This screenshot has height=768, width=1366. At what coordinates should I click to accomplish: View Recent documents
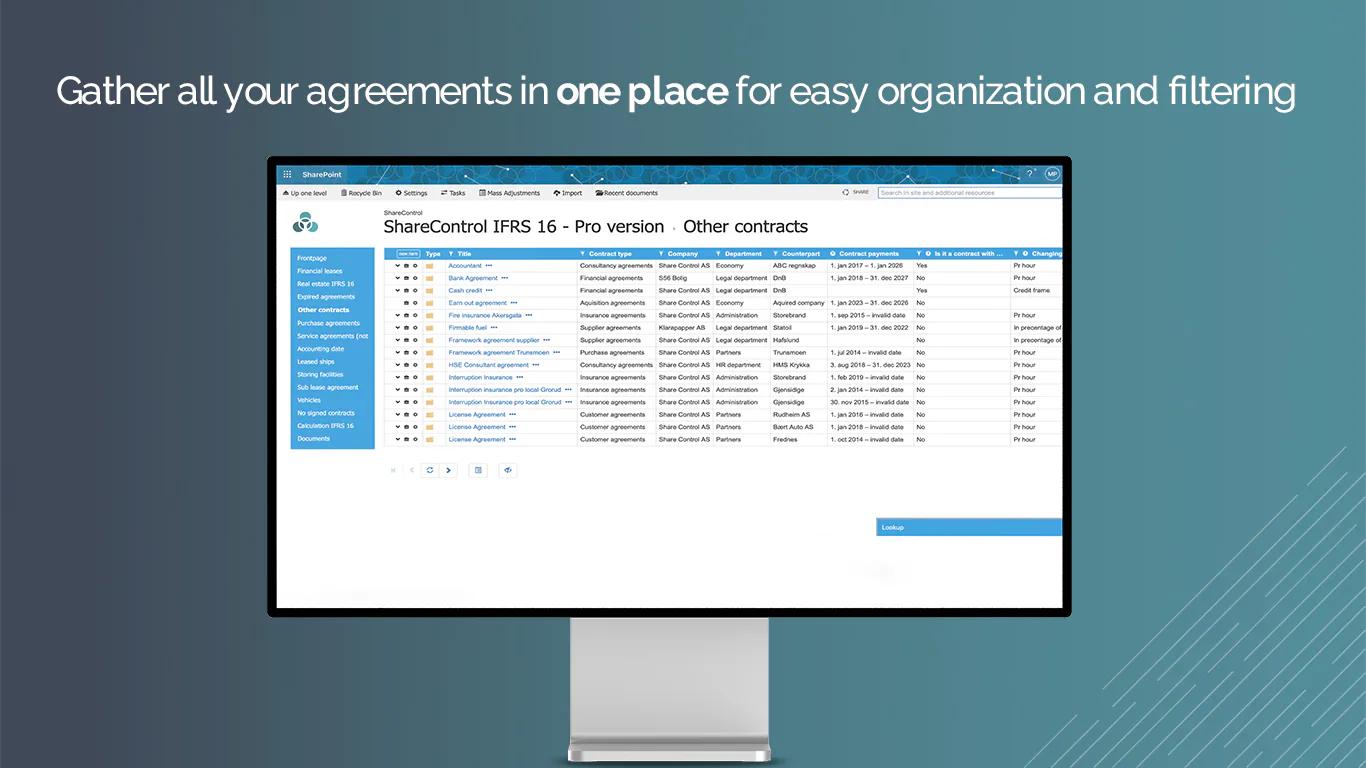(628, 193)
